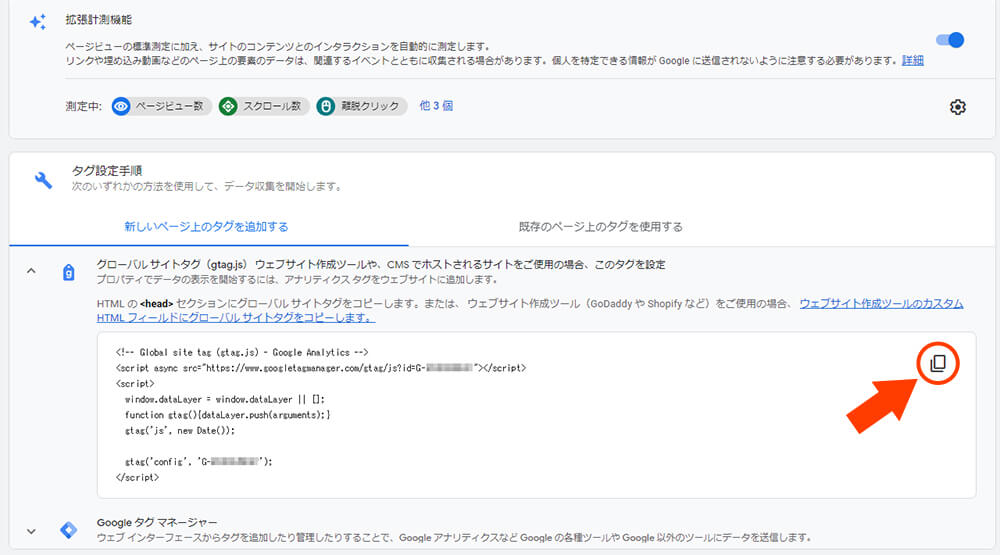Switch to 既存のページ上のタグを使用する tab
The image size is (1000, 555).
tap(600, 226)
